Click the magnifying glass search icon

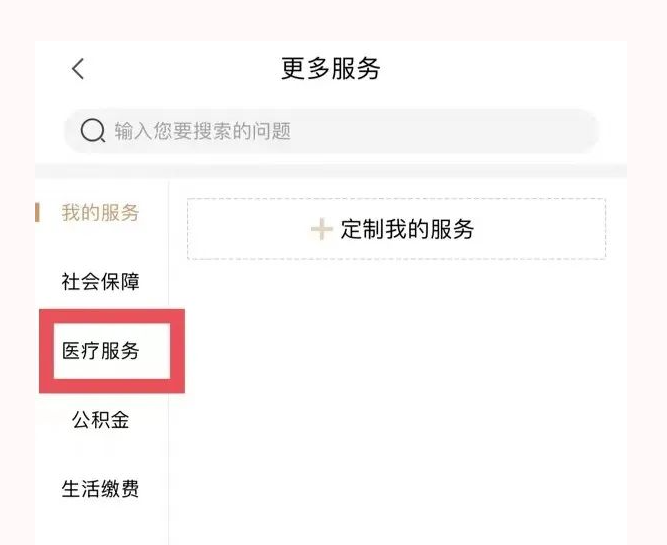93,130
